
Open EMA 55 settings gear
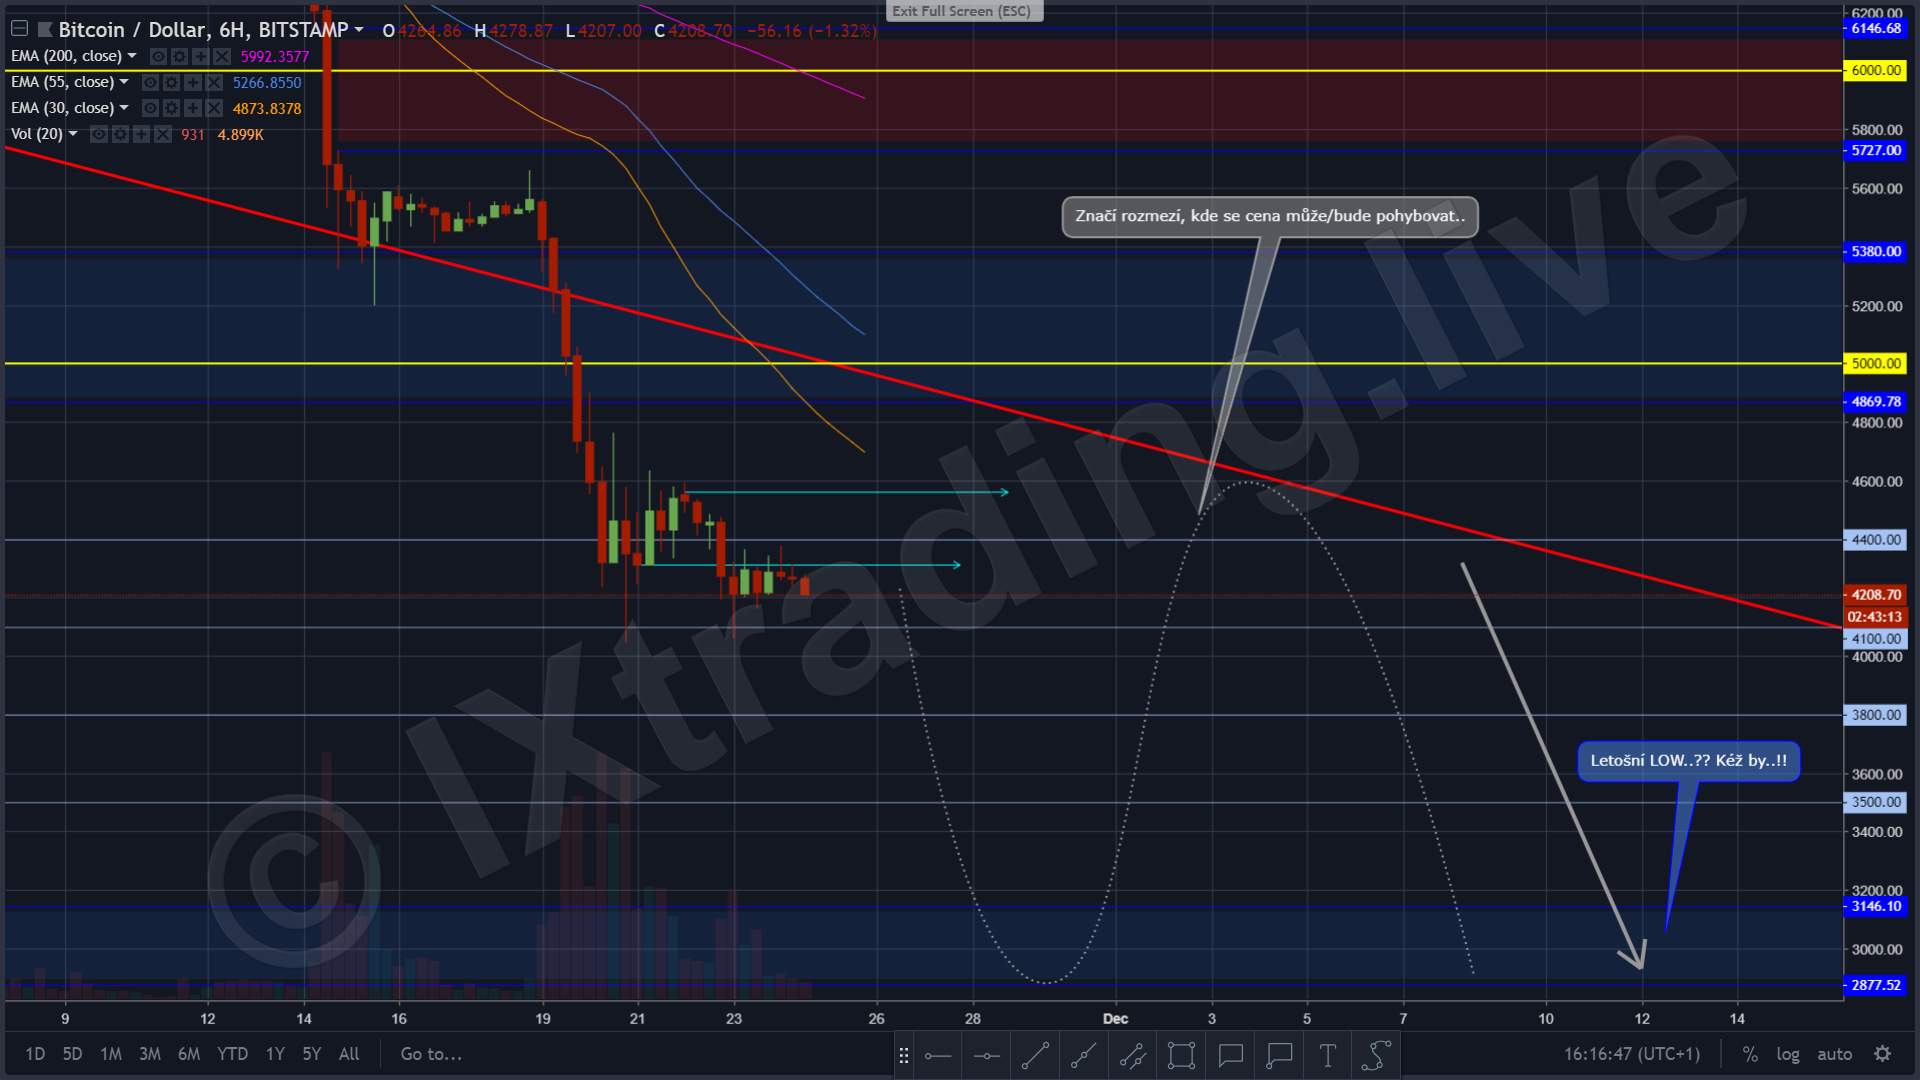point(172,82)
